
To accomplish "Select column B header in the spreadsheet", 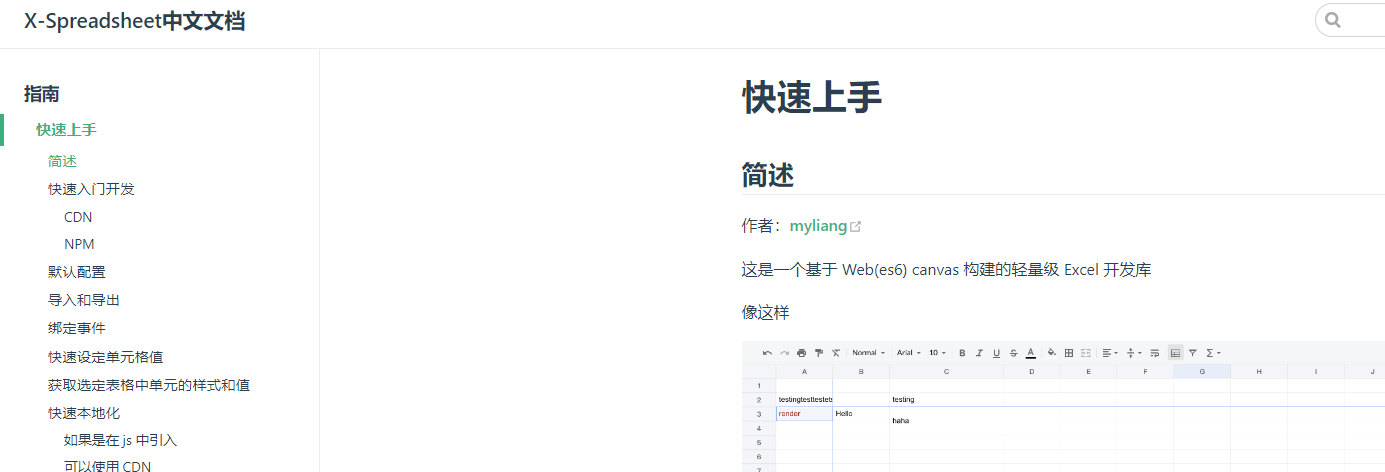I will 861,372.
